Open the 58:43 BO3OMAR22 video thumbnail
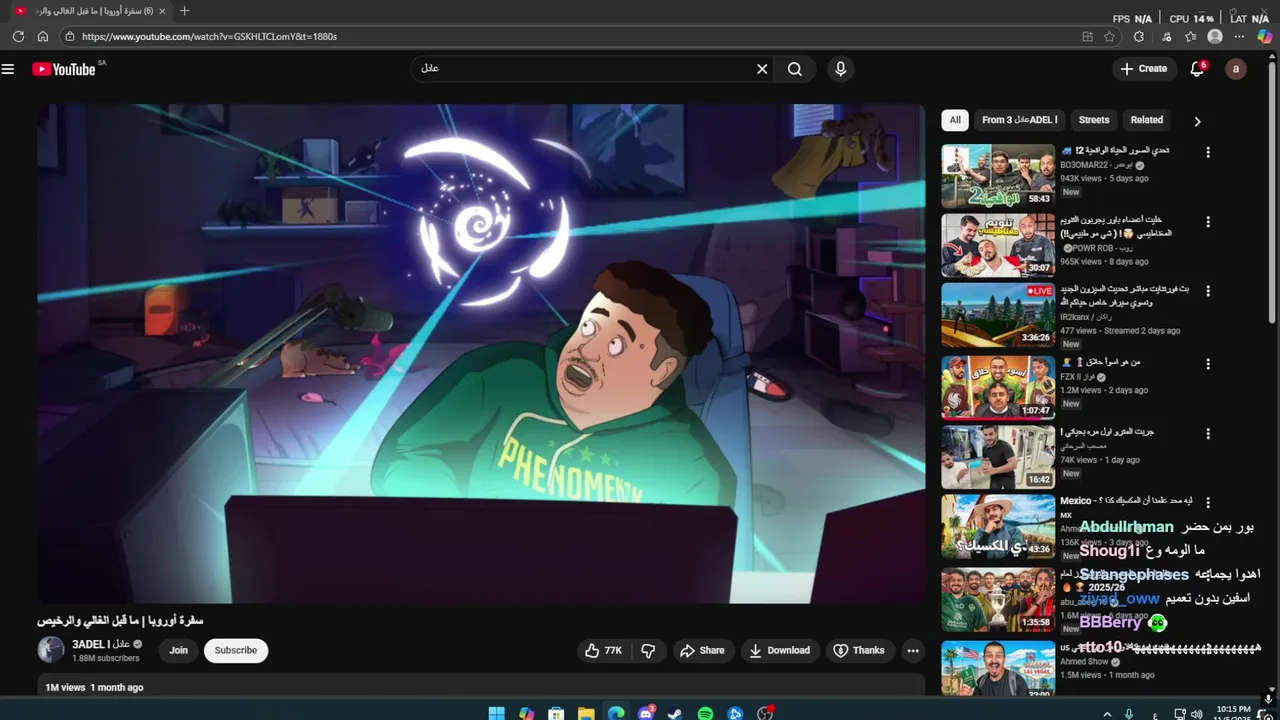The image size is (1280, 720). coord(998,176)
